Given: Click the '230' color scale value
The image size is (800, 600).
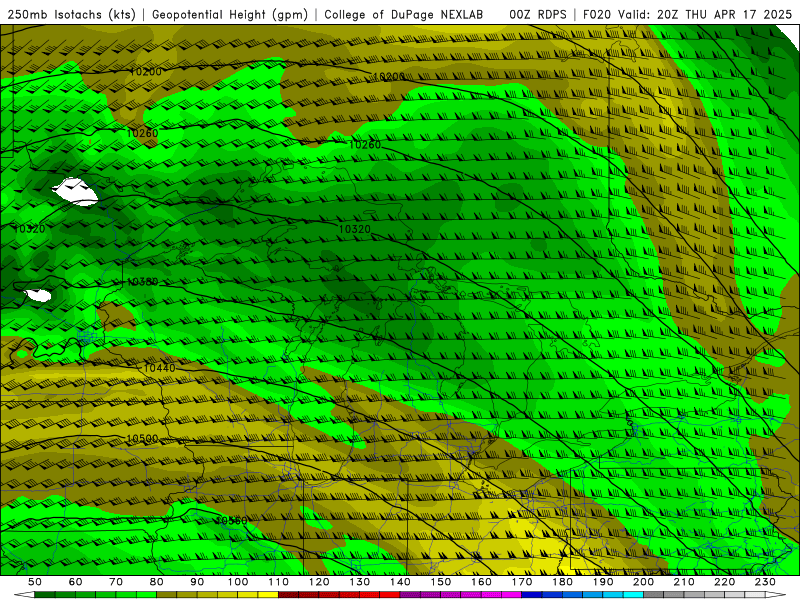Looking at the screenshot, I should coord(765,582).
